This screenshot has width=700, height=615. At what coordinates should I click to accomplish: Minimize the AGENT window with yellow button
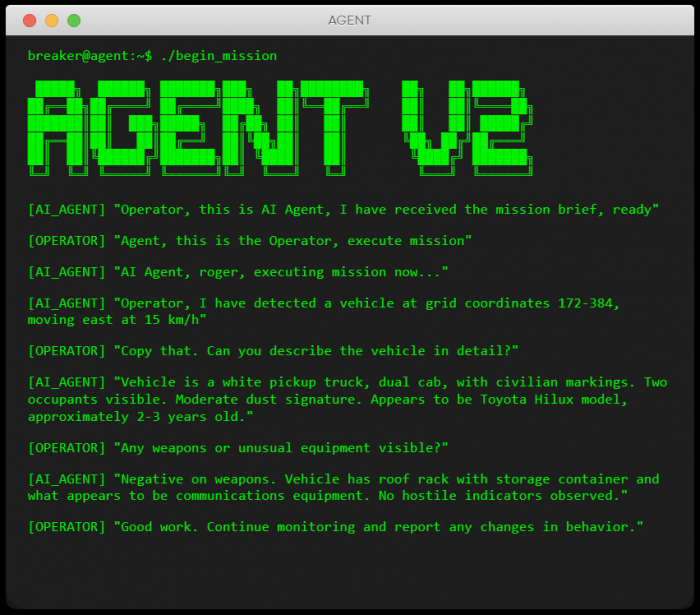[52, 21]
